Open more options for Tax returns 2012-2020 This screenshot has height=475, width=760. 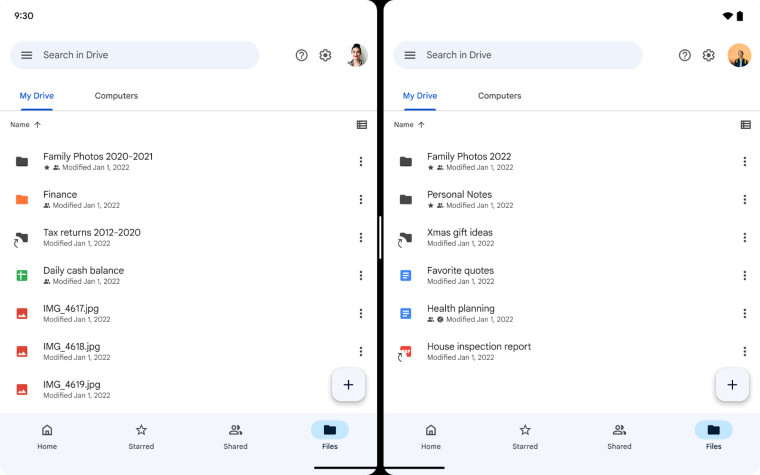point(361,238)
